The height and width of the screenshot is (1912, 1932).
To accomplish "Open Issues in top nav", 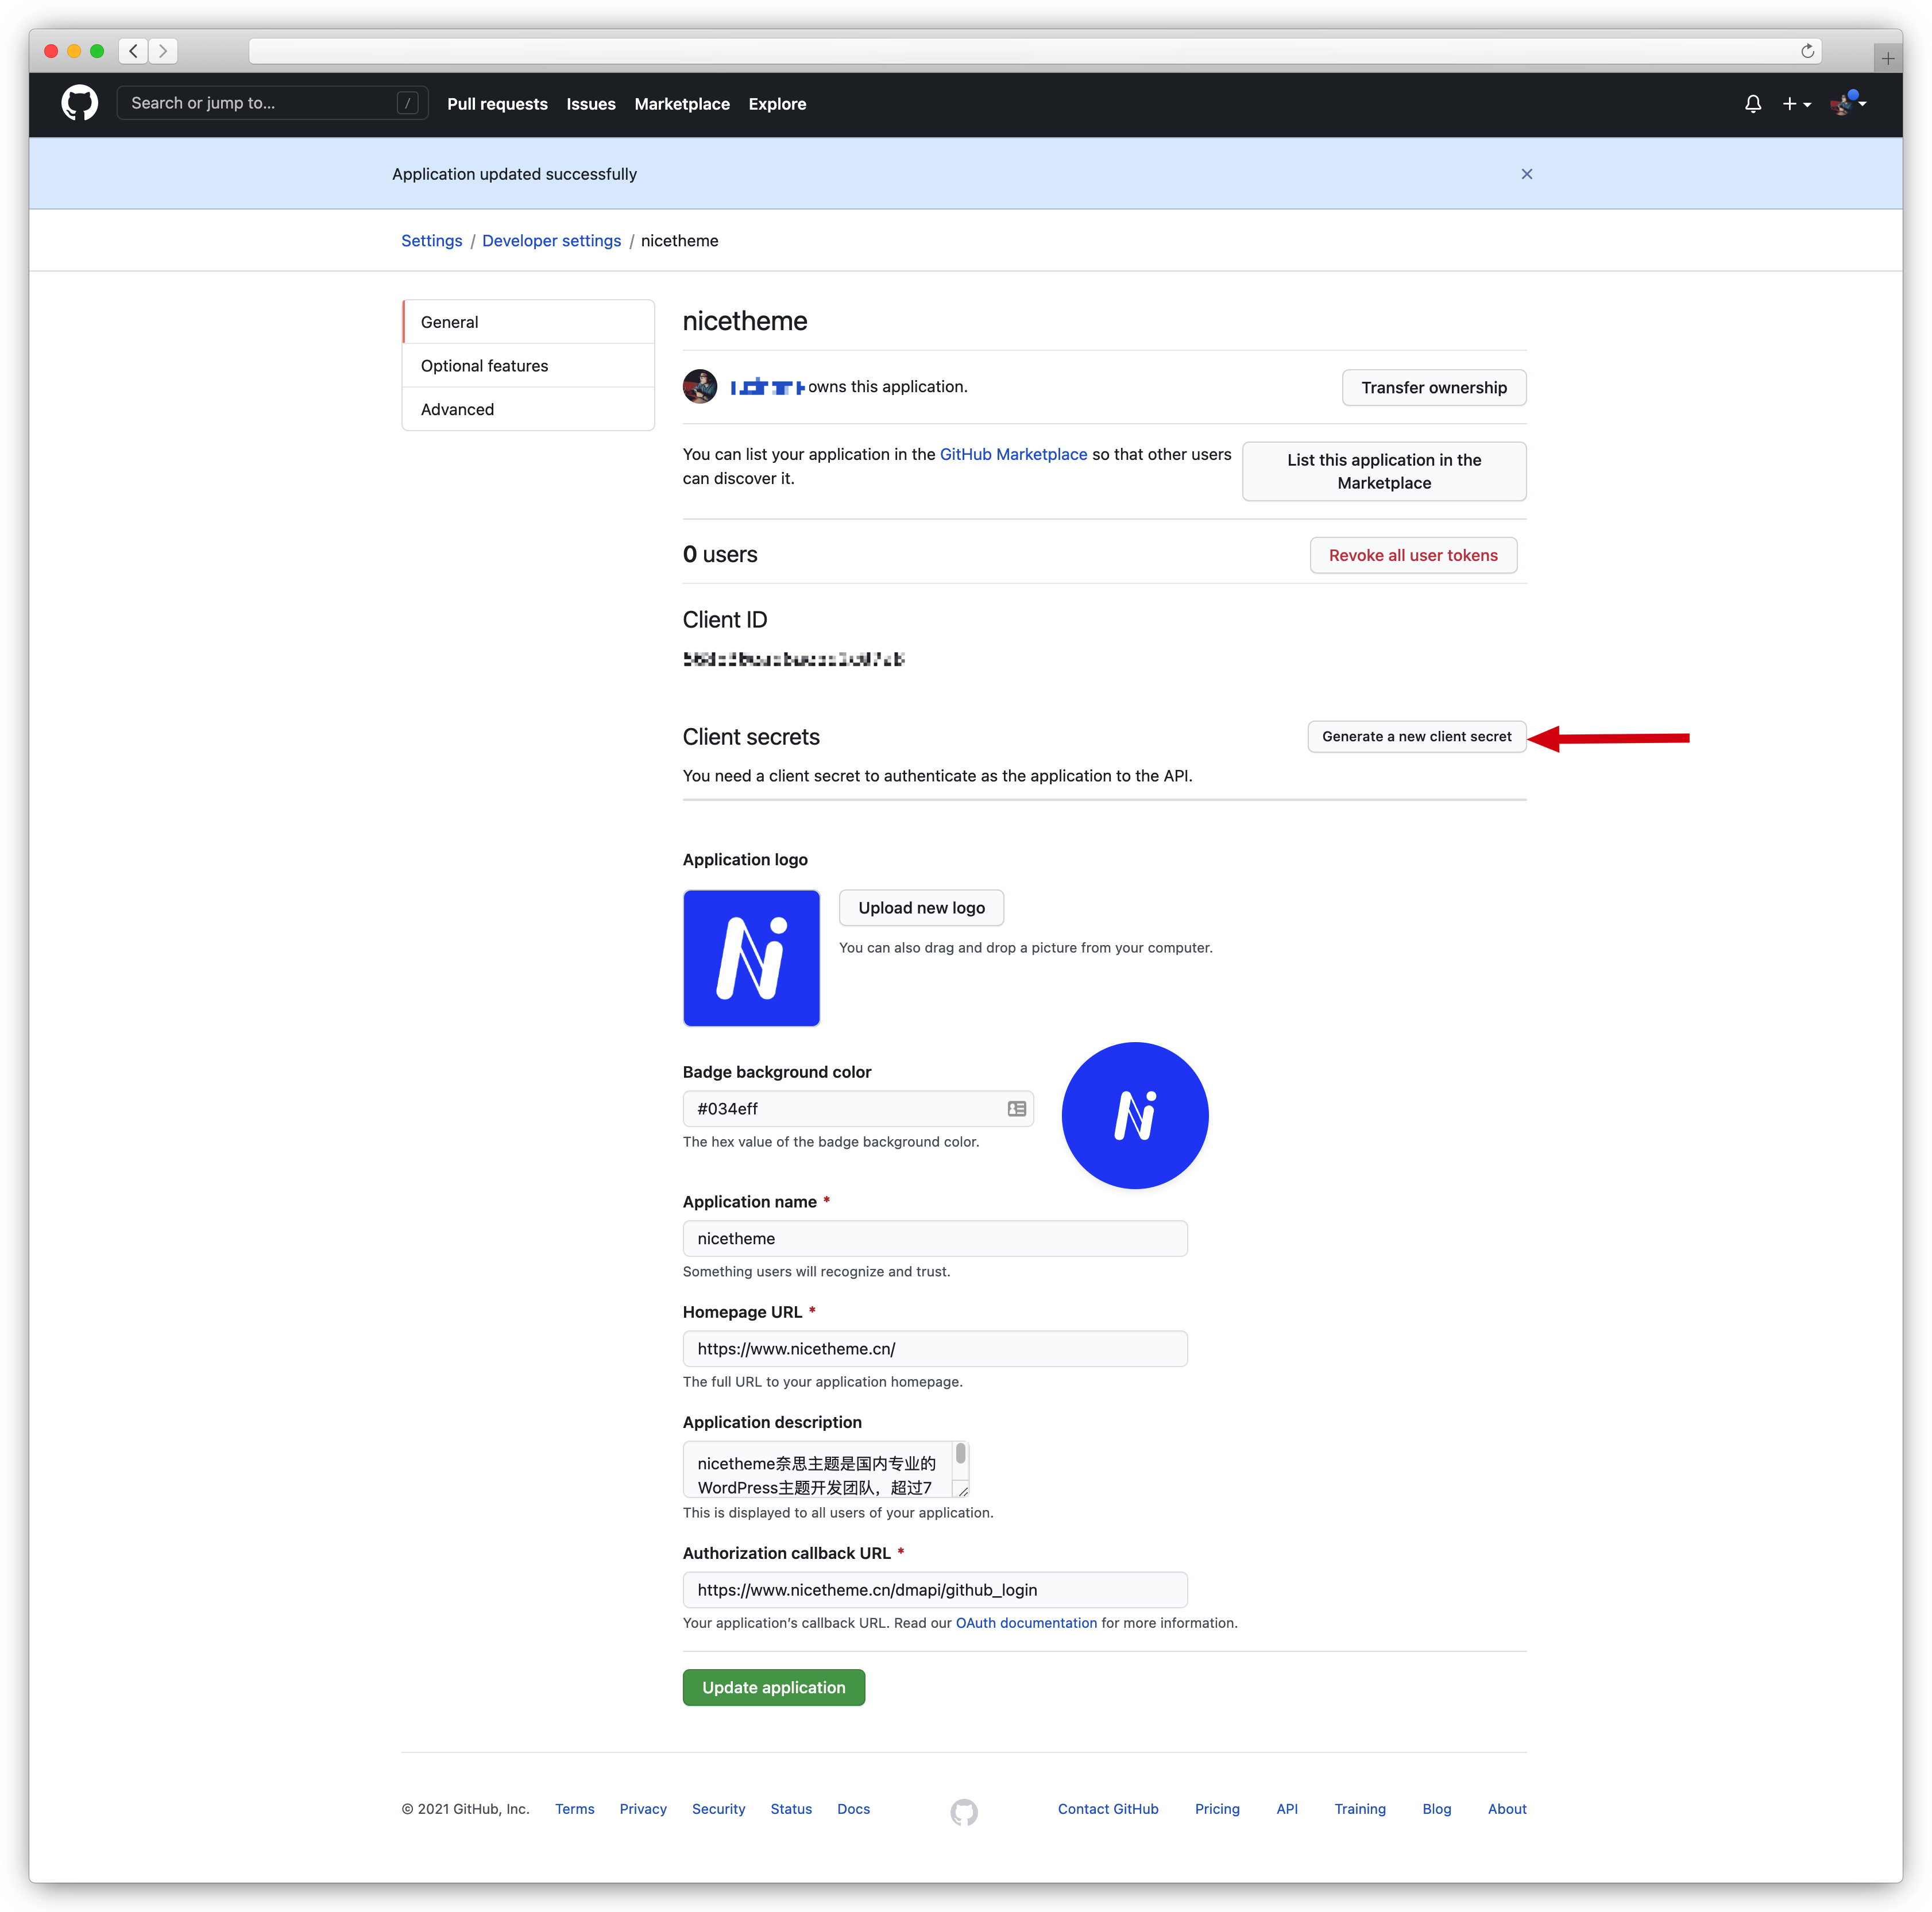I will (591, 104).
